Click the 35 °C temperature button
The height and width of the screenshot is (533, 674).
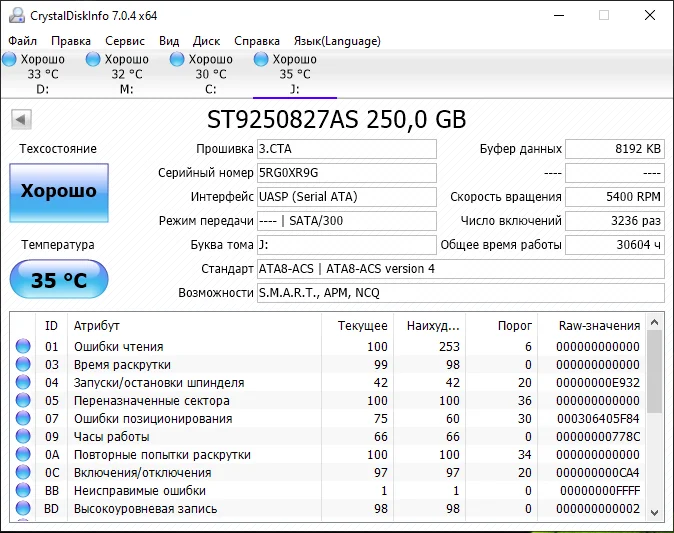(x=59, y=279)
